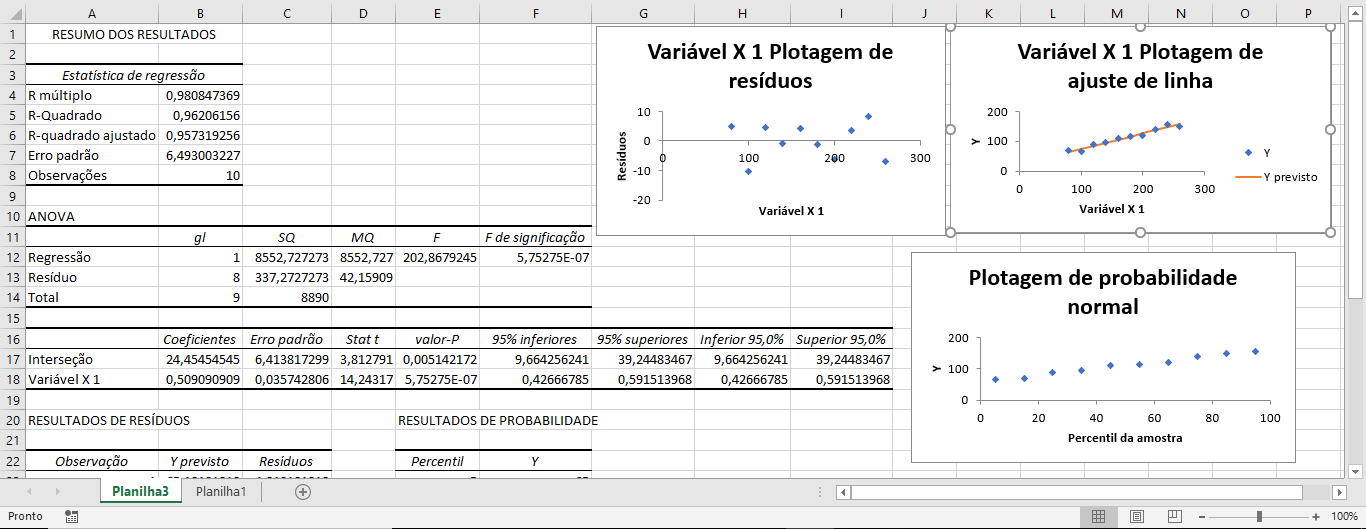
Task: Click the 'Y previsto' legend entry
Action: coord(1277,177)
